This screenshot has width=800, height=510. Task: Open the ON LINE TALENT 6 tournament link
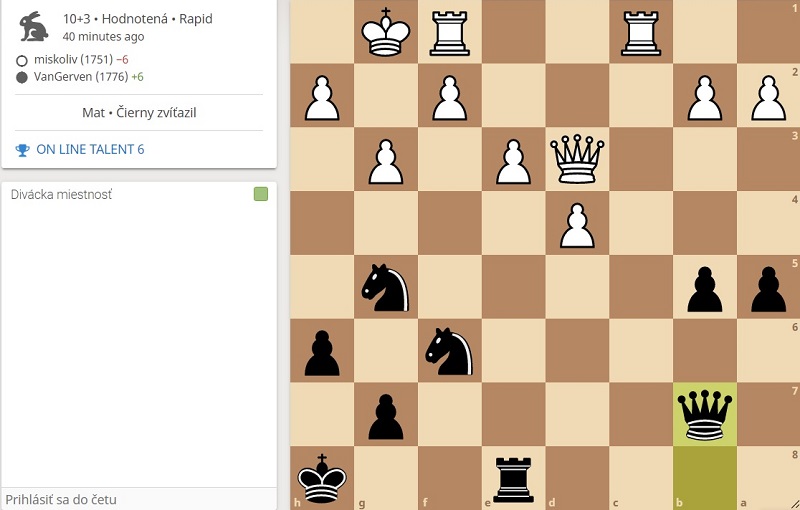[x=90, y=149]
